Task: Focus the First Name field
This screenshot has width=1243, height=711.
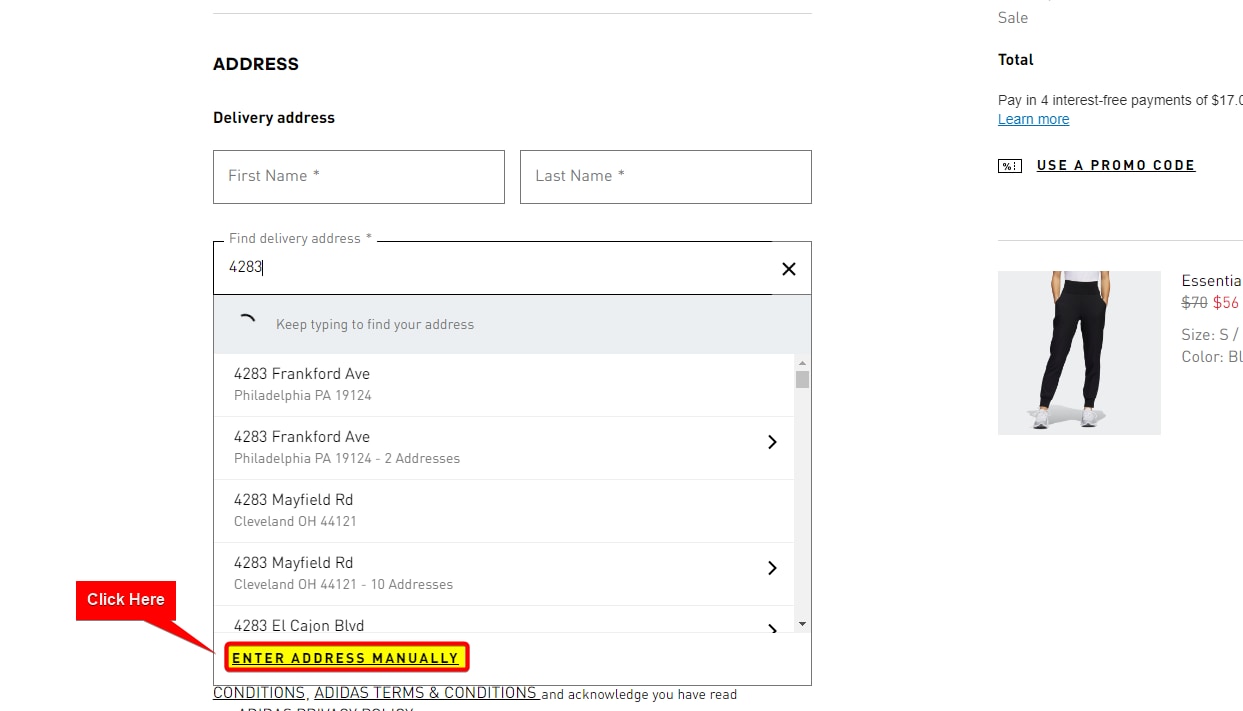Action: (x=359, y=177)
